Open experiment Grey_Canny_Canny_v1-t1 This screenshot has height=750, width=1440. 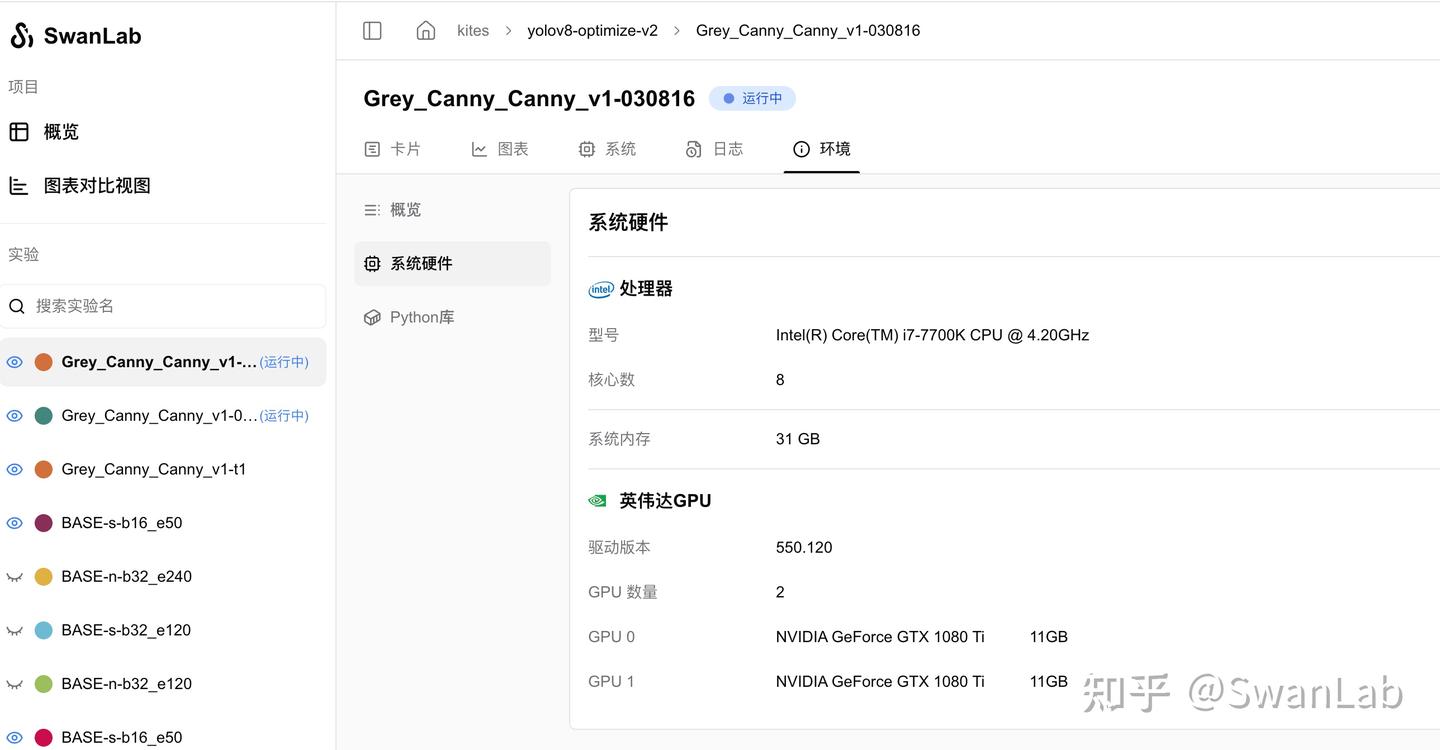pyautogui.click(x=153, y=470)
